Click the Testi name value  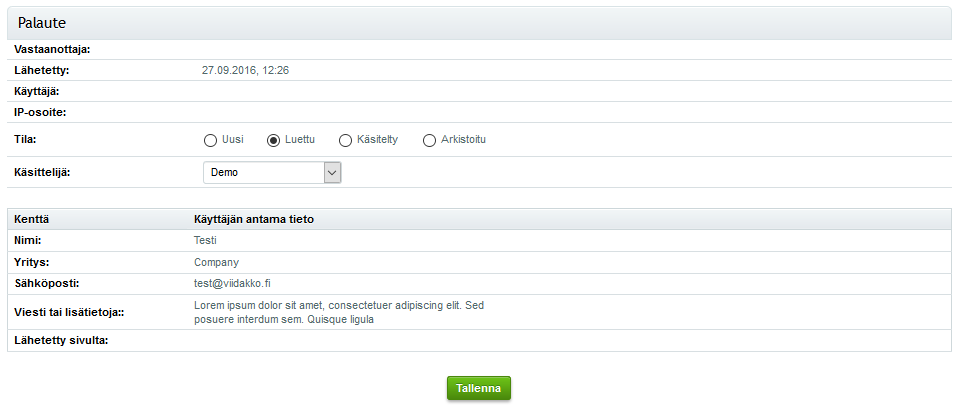pyautogui.click(x=205, y=240)
